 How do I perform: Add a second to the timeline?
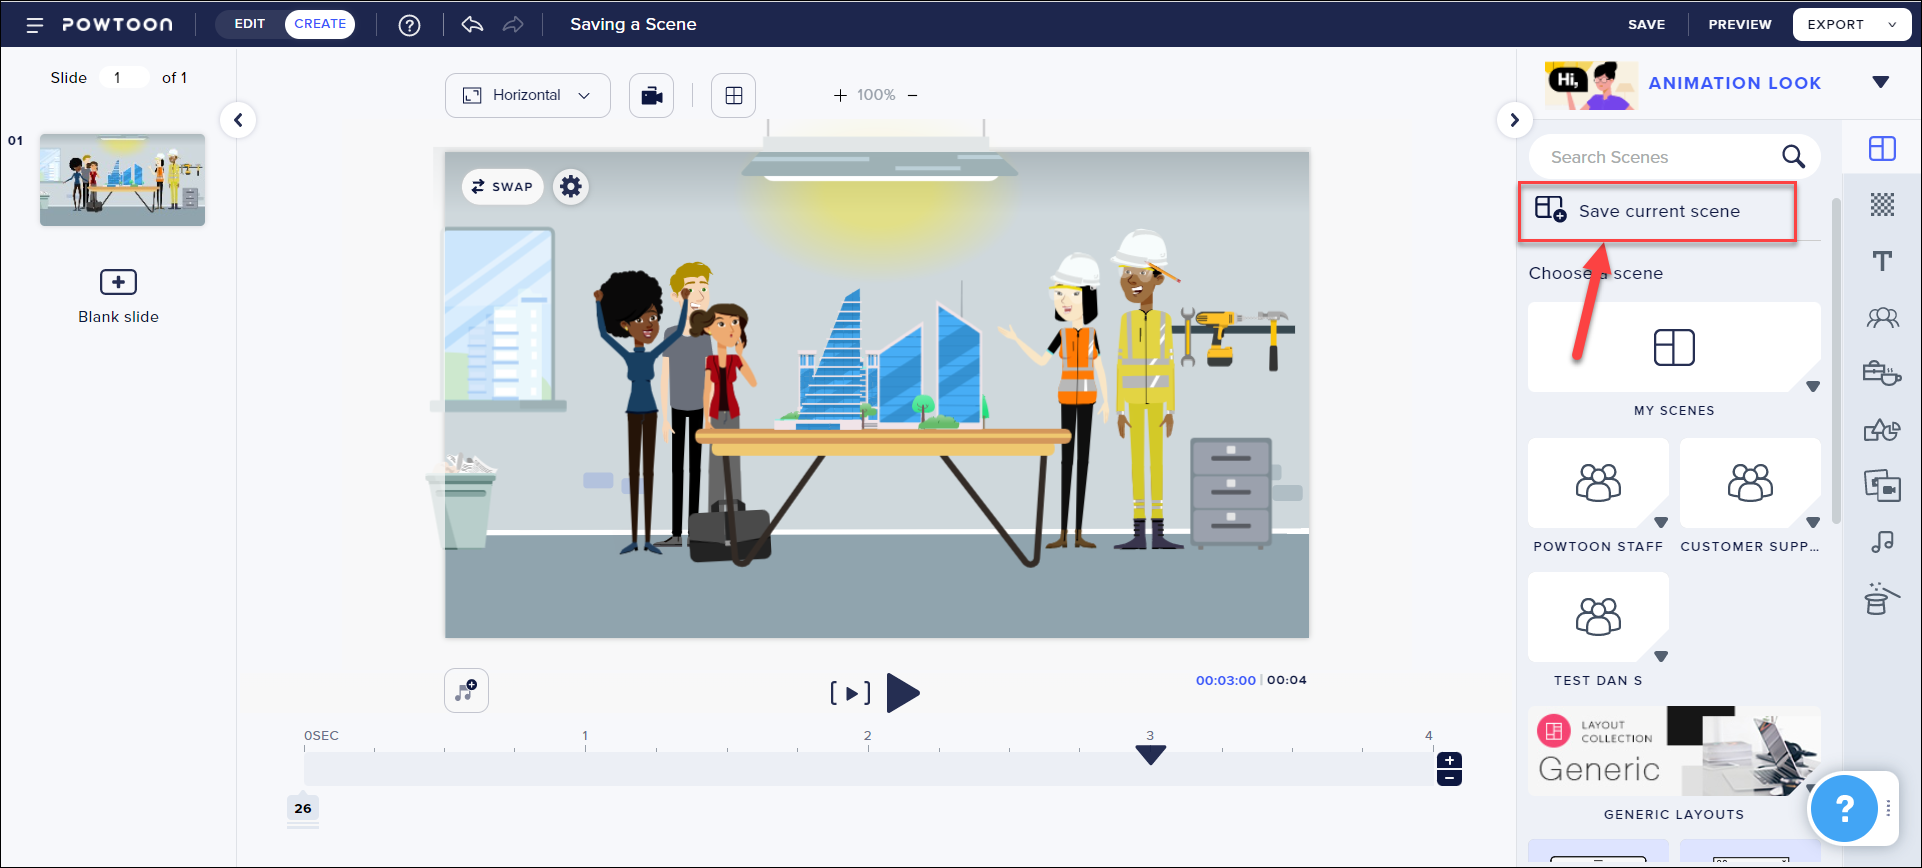1449,761
